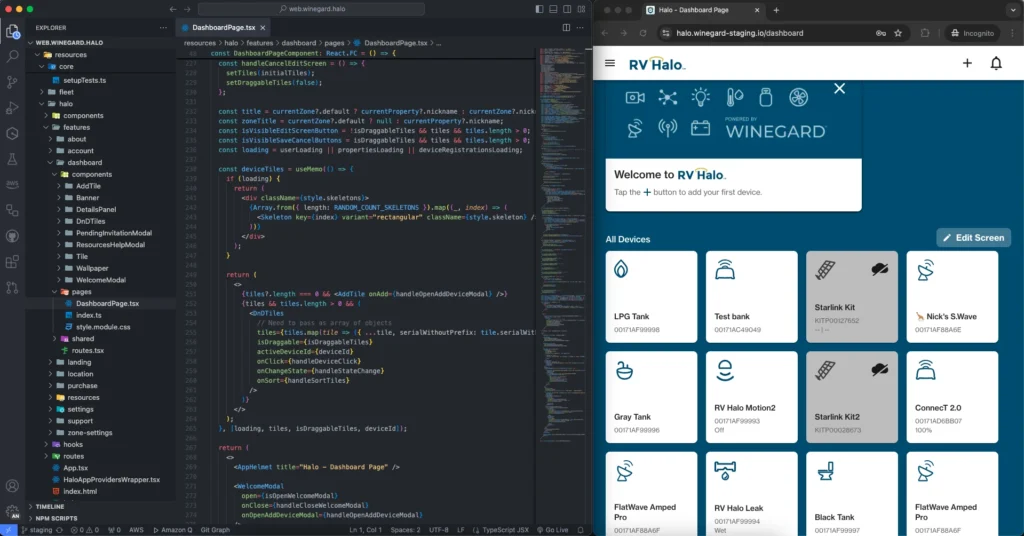The height and width of the screenshot is (536, 1024).
Task: Open Search in the VS Code activity bar
Action: [12, 56]
